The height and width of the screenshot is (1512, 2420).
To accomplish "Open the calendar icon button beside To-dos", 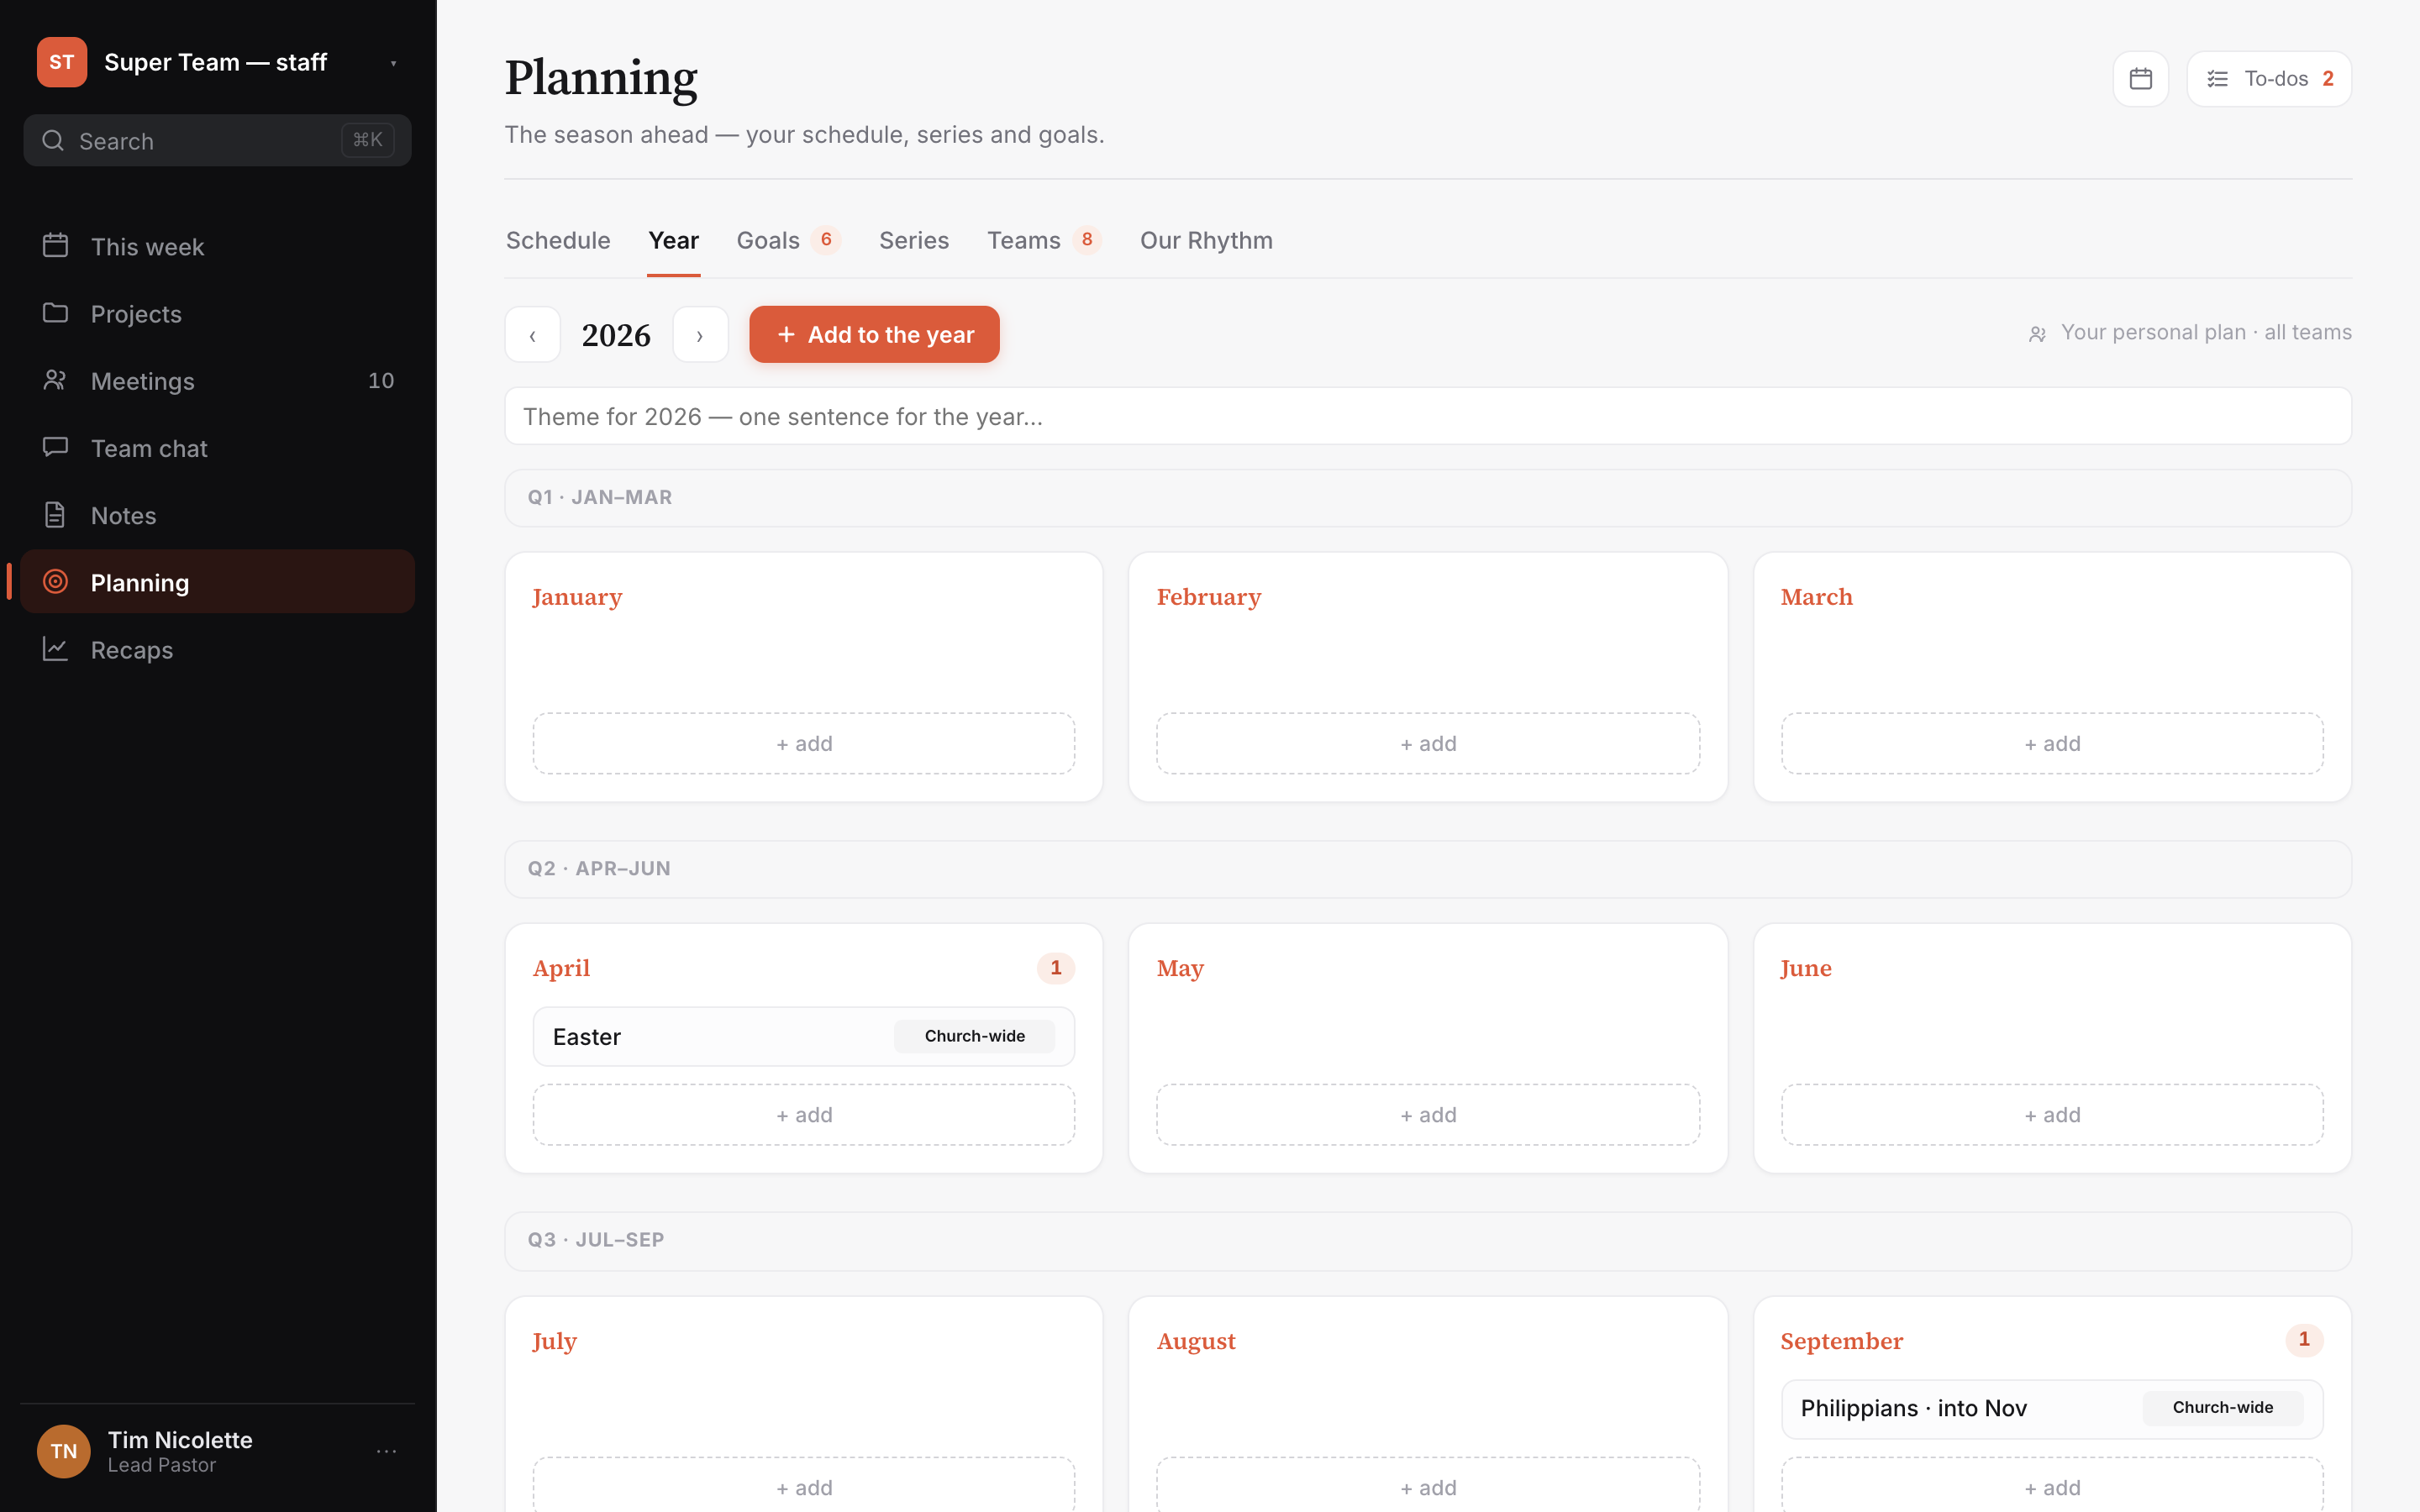I will 2140,79.
